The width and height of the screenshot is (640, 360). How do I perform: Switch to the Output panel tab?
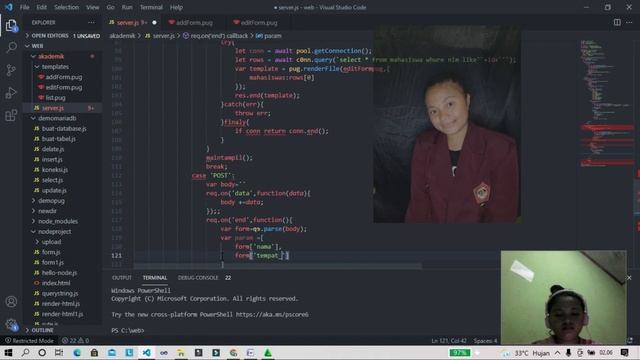(122, 278)
